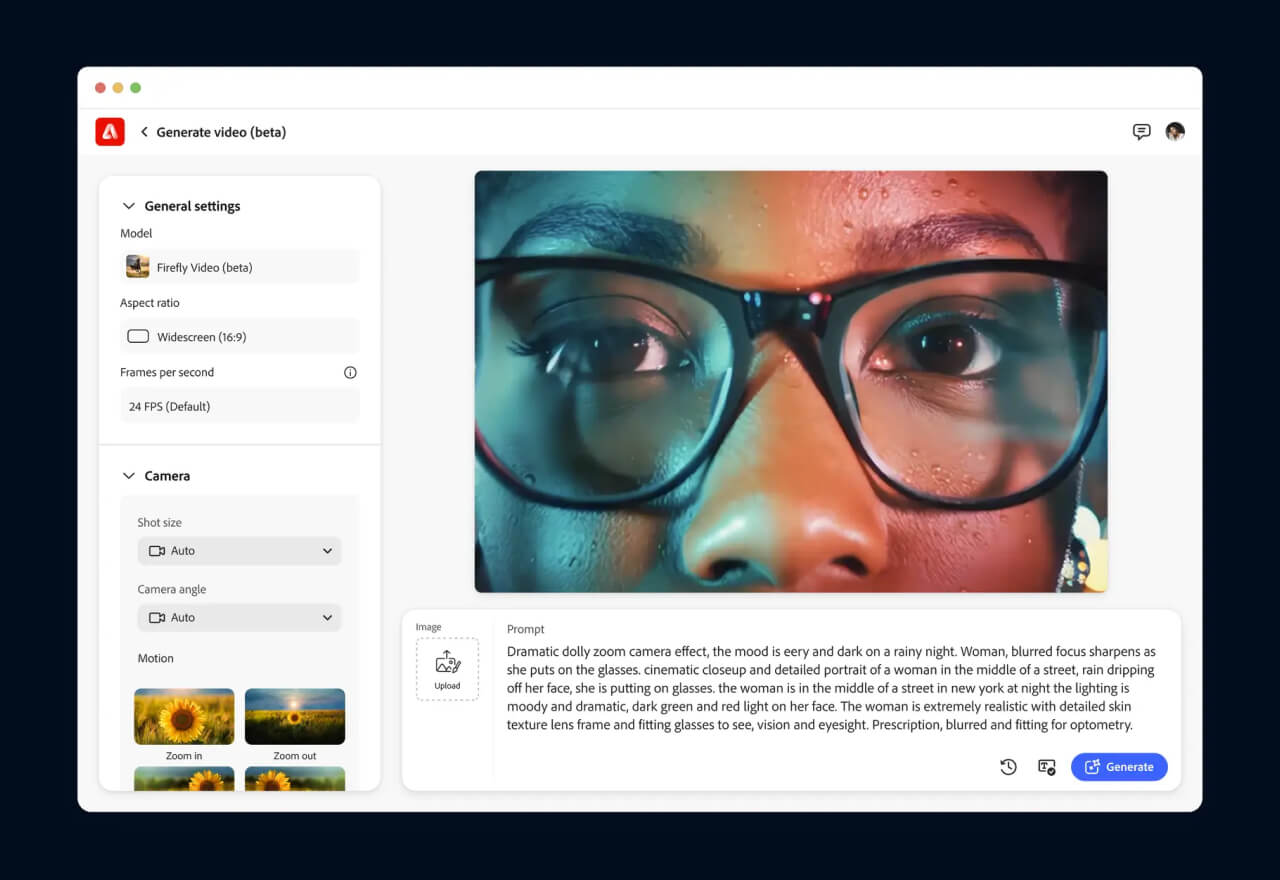Image resolution: width=1280 pixels, height=880 pixels.
Task: Click the prompt text check icon
Action: point(1047,767)
